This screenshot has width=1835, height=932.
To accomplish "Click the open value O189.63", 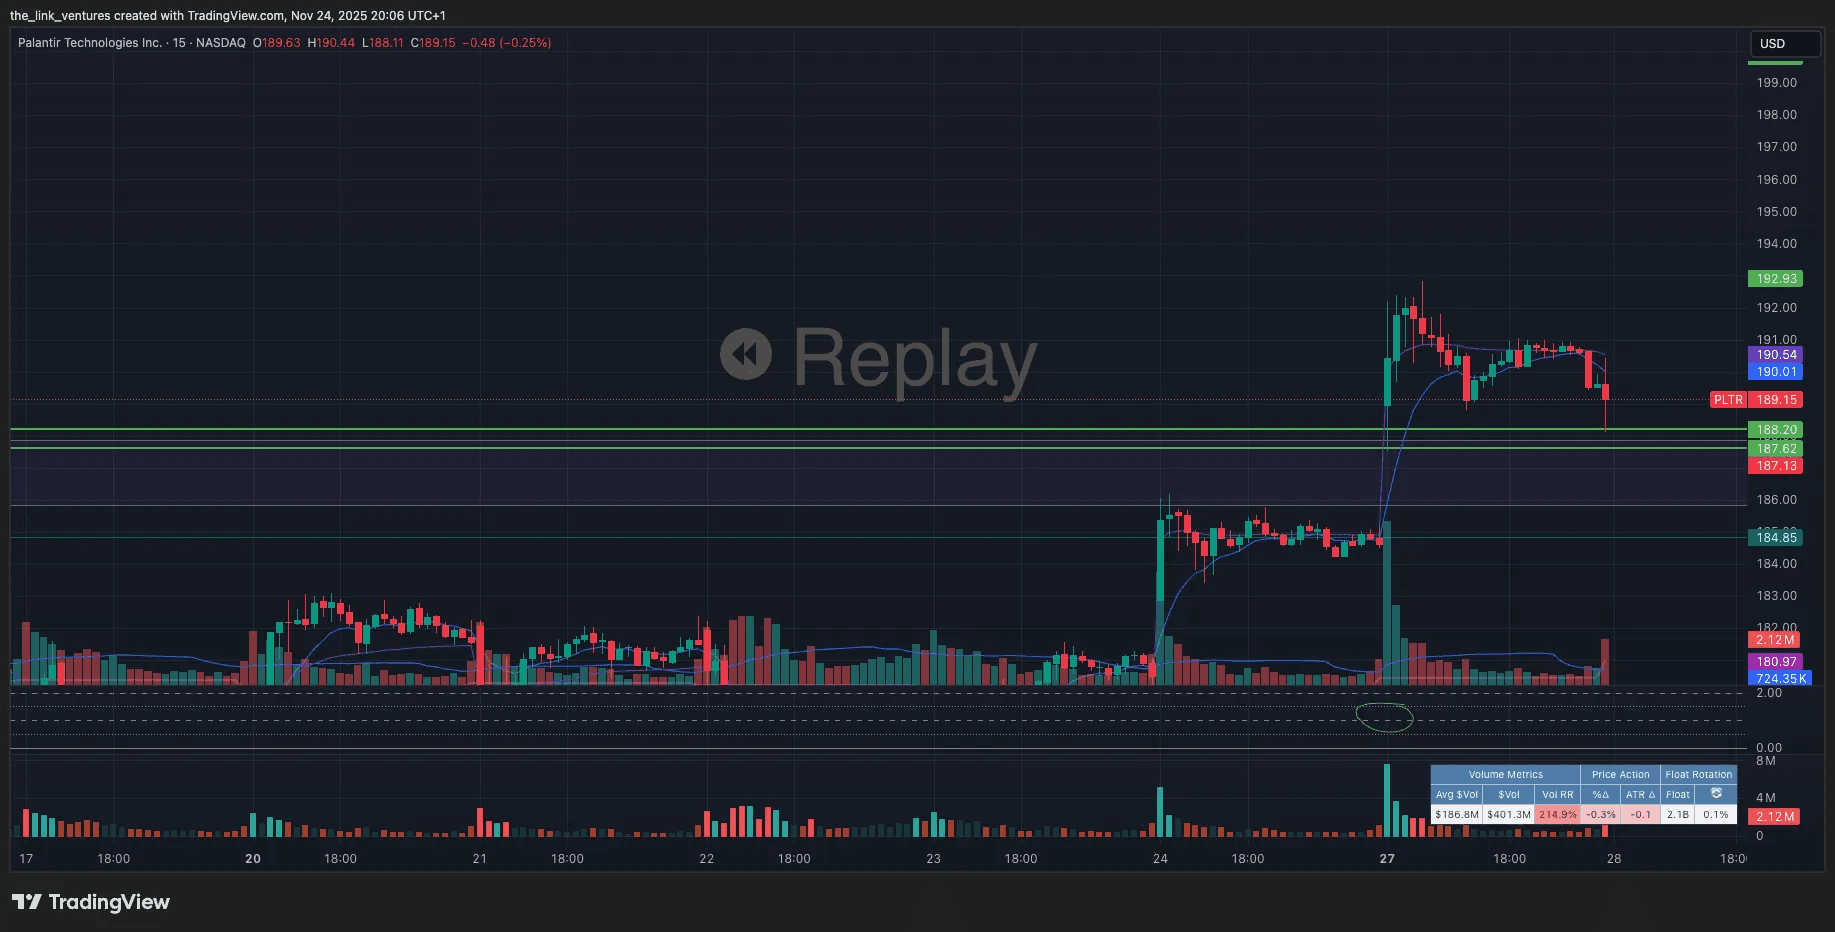I will click(276, 43).
